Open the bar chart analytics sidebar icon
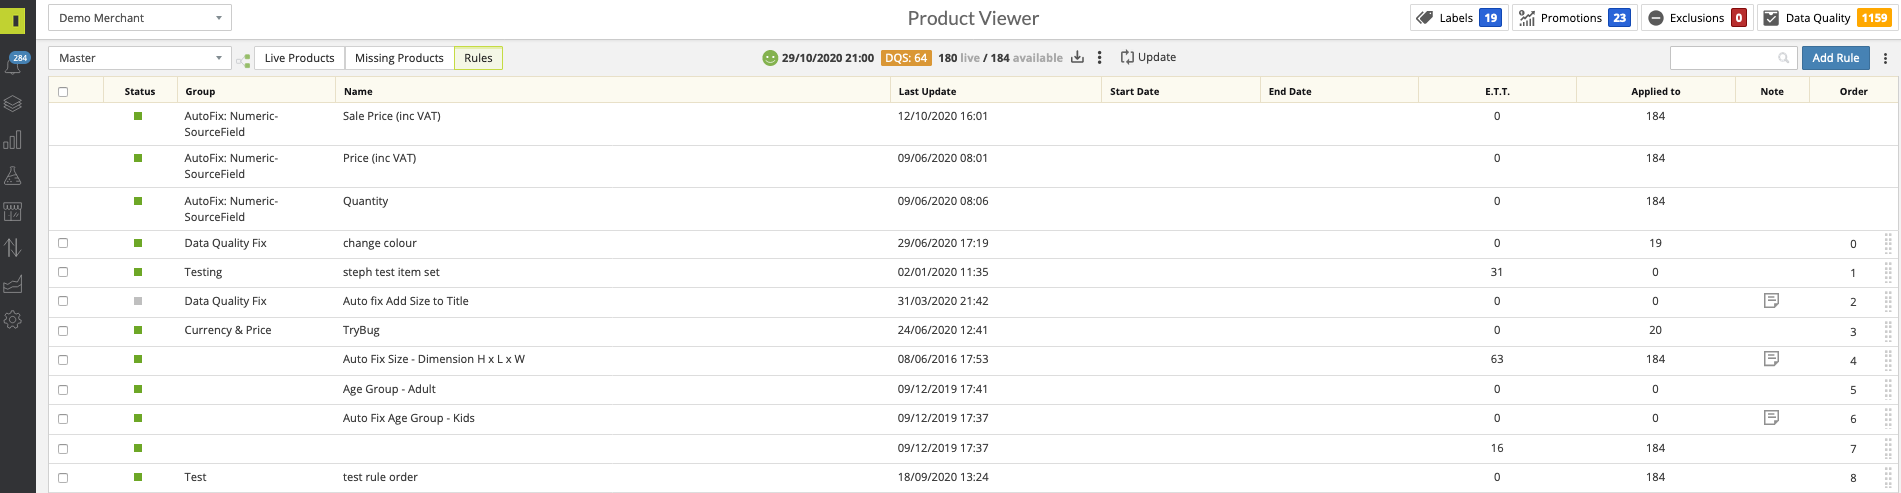Viewport: 1901px width, 493px height. tap(13, 139)
